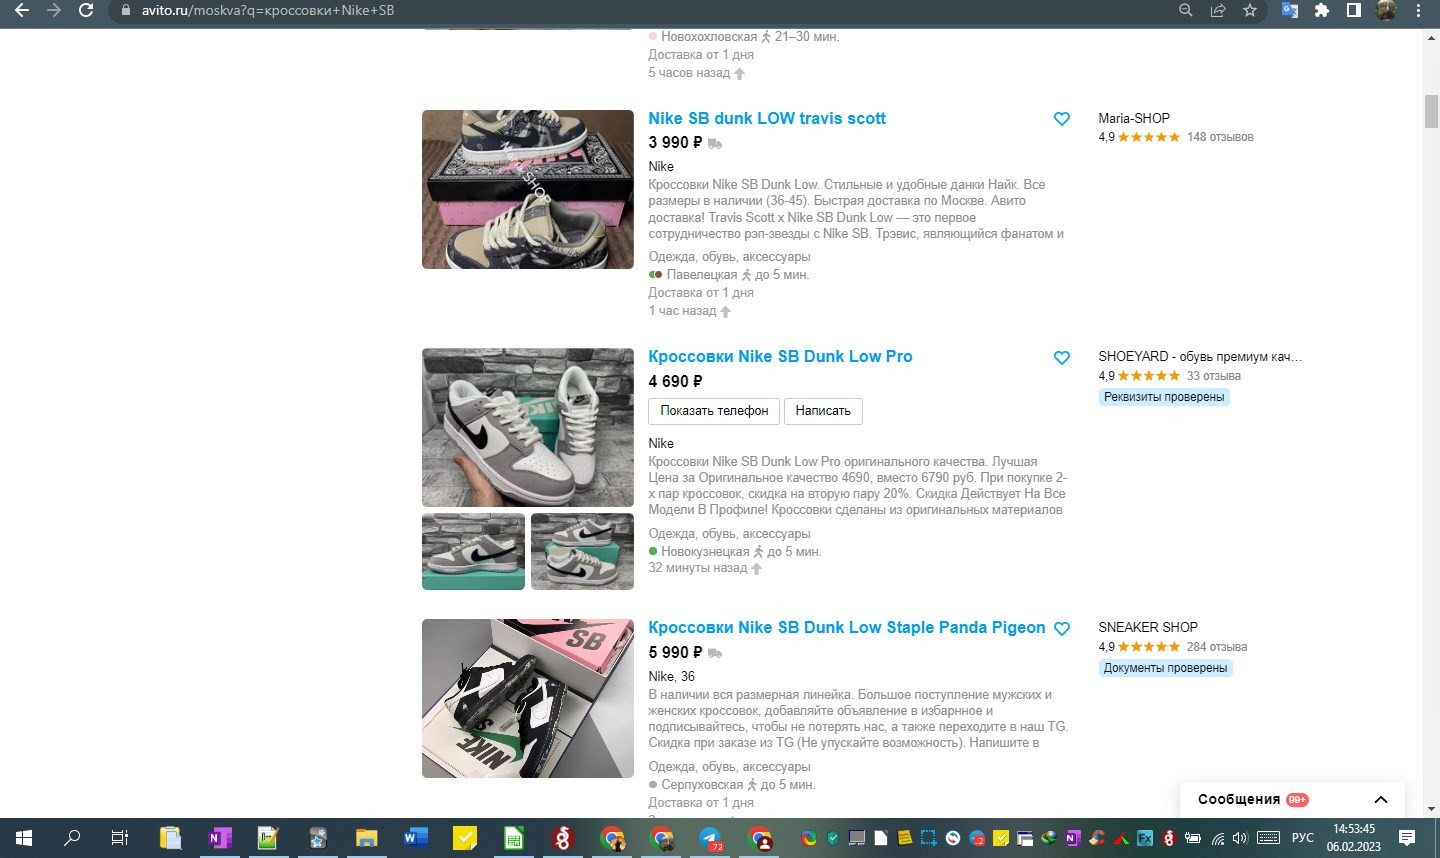Image resolution: width=1440 pixels, height=858 pixels.
Task: Click delivery truck icon next to 3 990 ₽
Action: [x=715, y=144]
